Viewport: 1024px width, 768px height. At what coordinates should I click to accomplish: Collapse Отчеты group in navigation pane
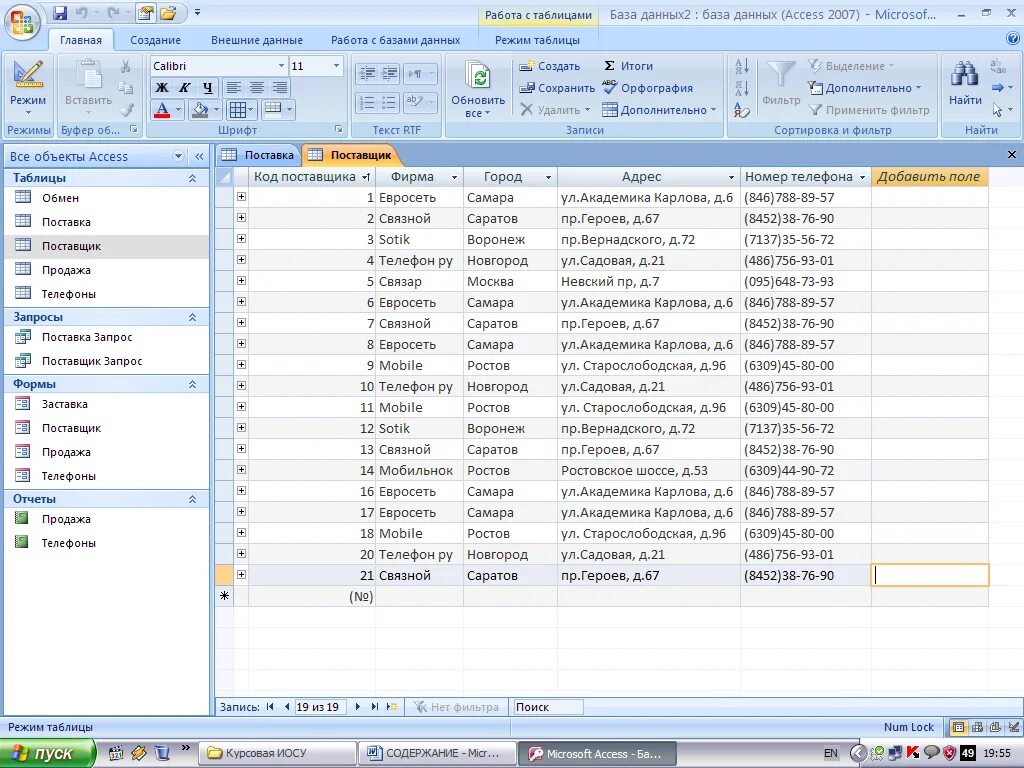click(192, 500)
